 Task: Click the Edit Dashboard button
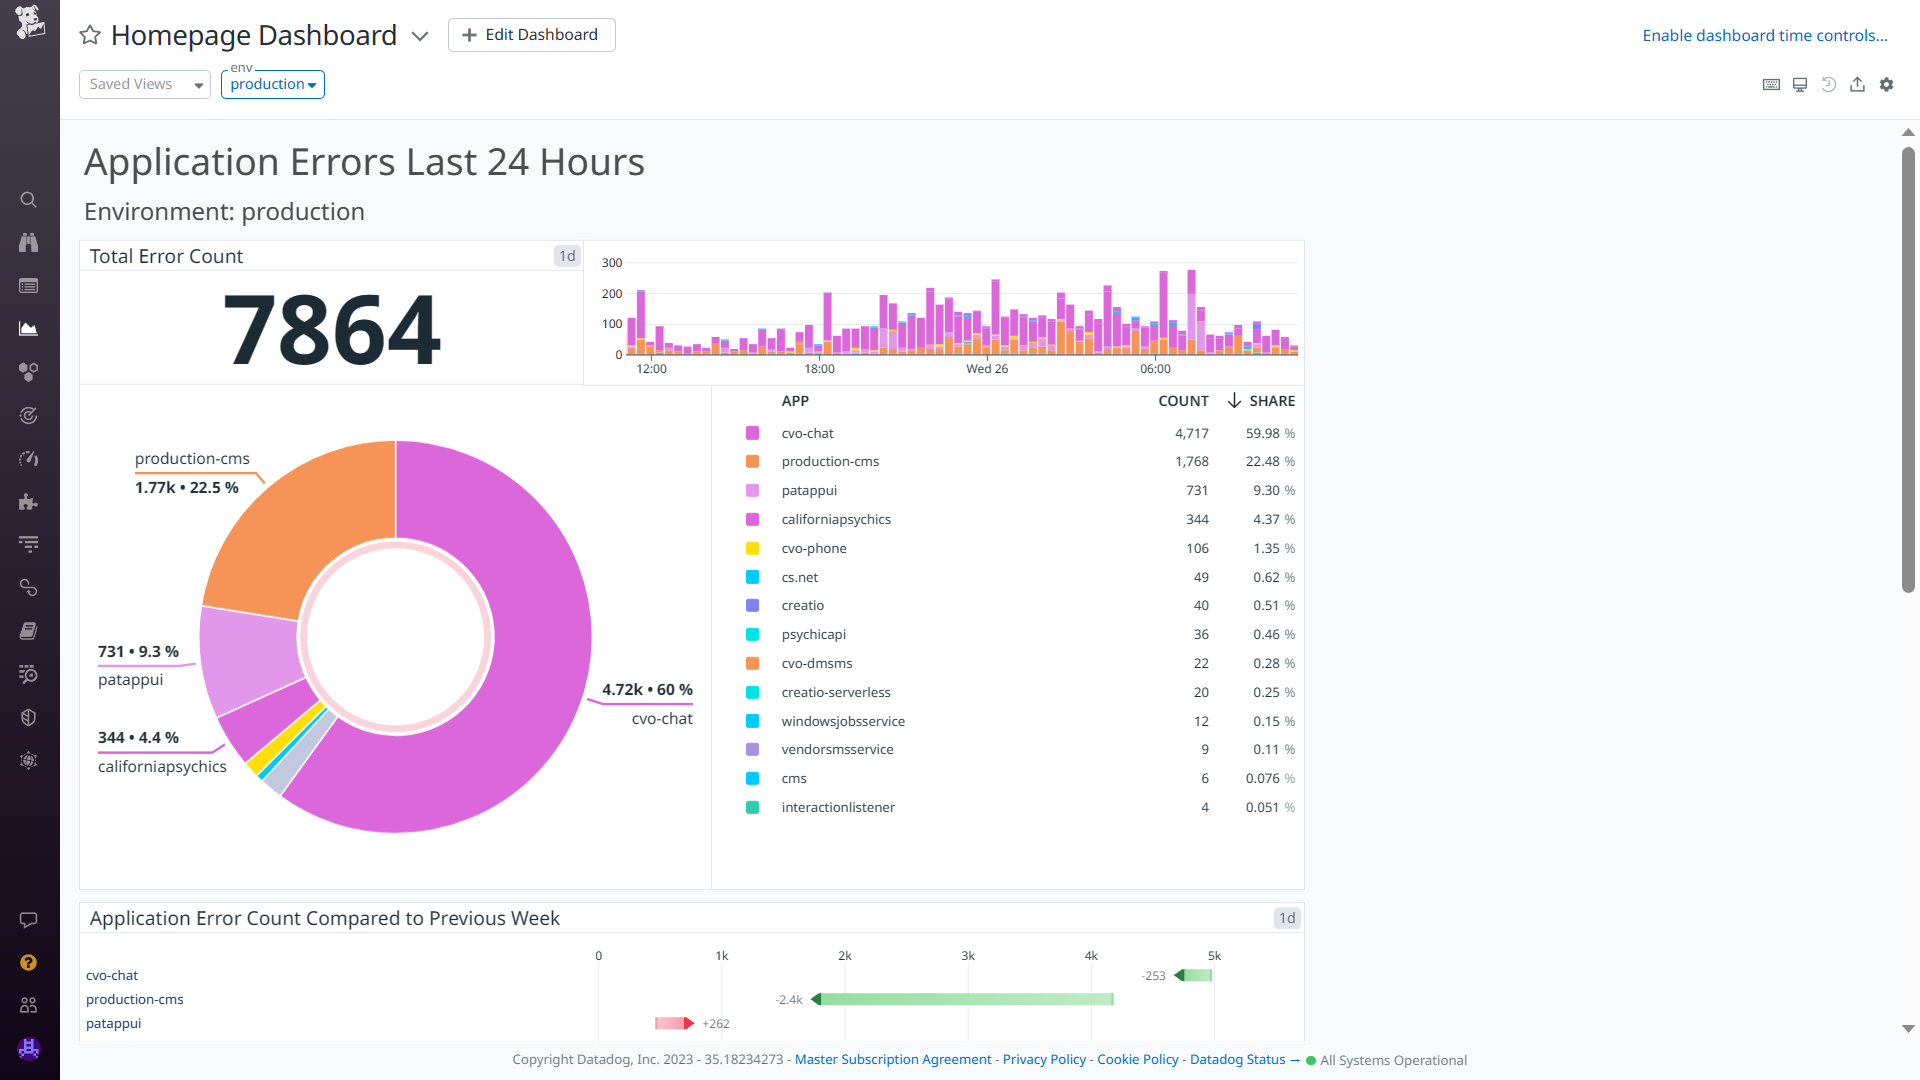[x=531, y=35]
